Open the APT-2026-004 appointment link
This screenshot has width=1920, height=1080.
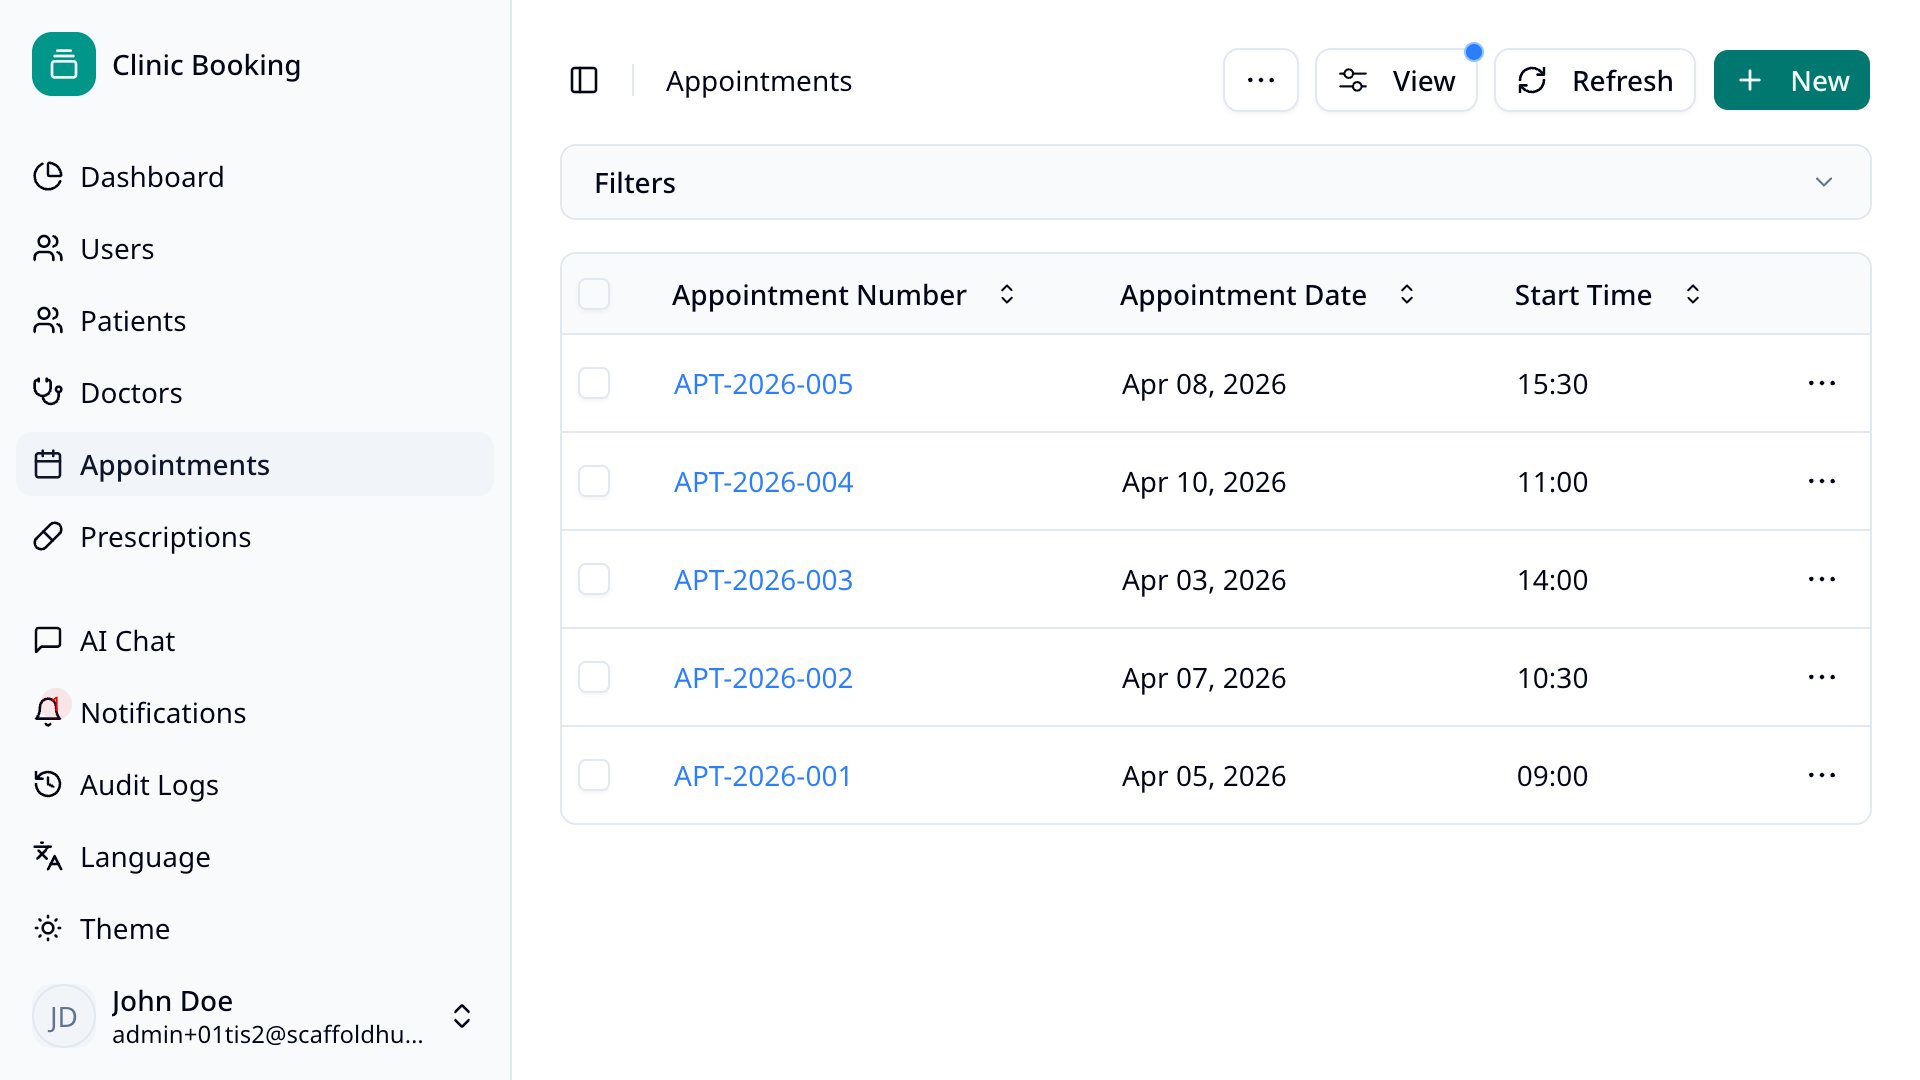(763, 481)
